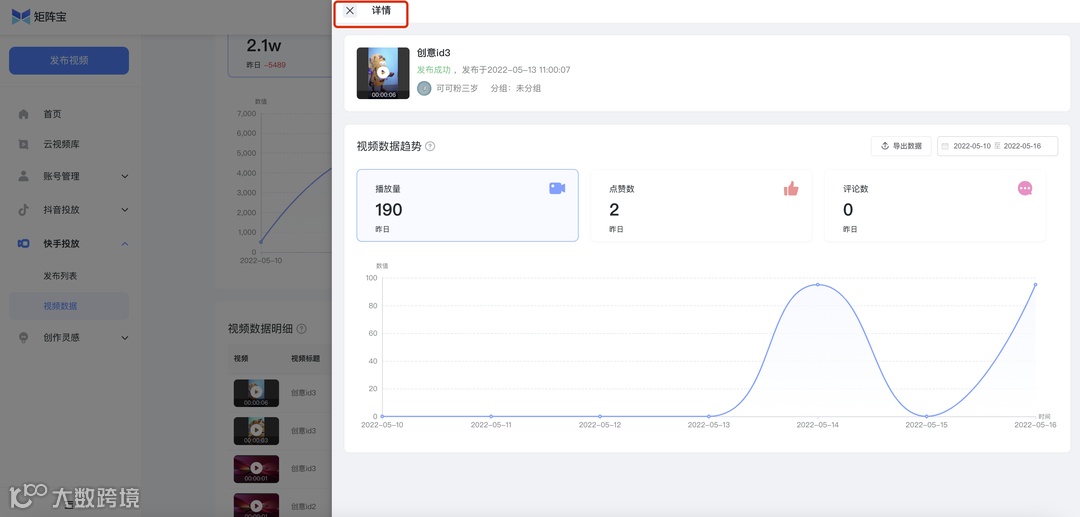Click the person icon beside 账号管理
1080x517 pixels.
pyautogui.click(x=23, y=176)
